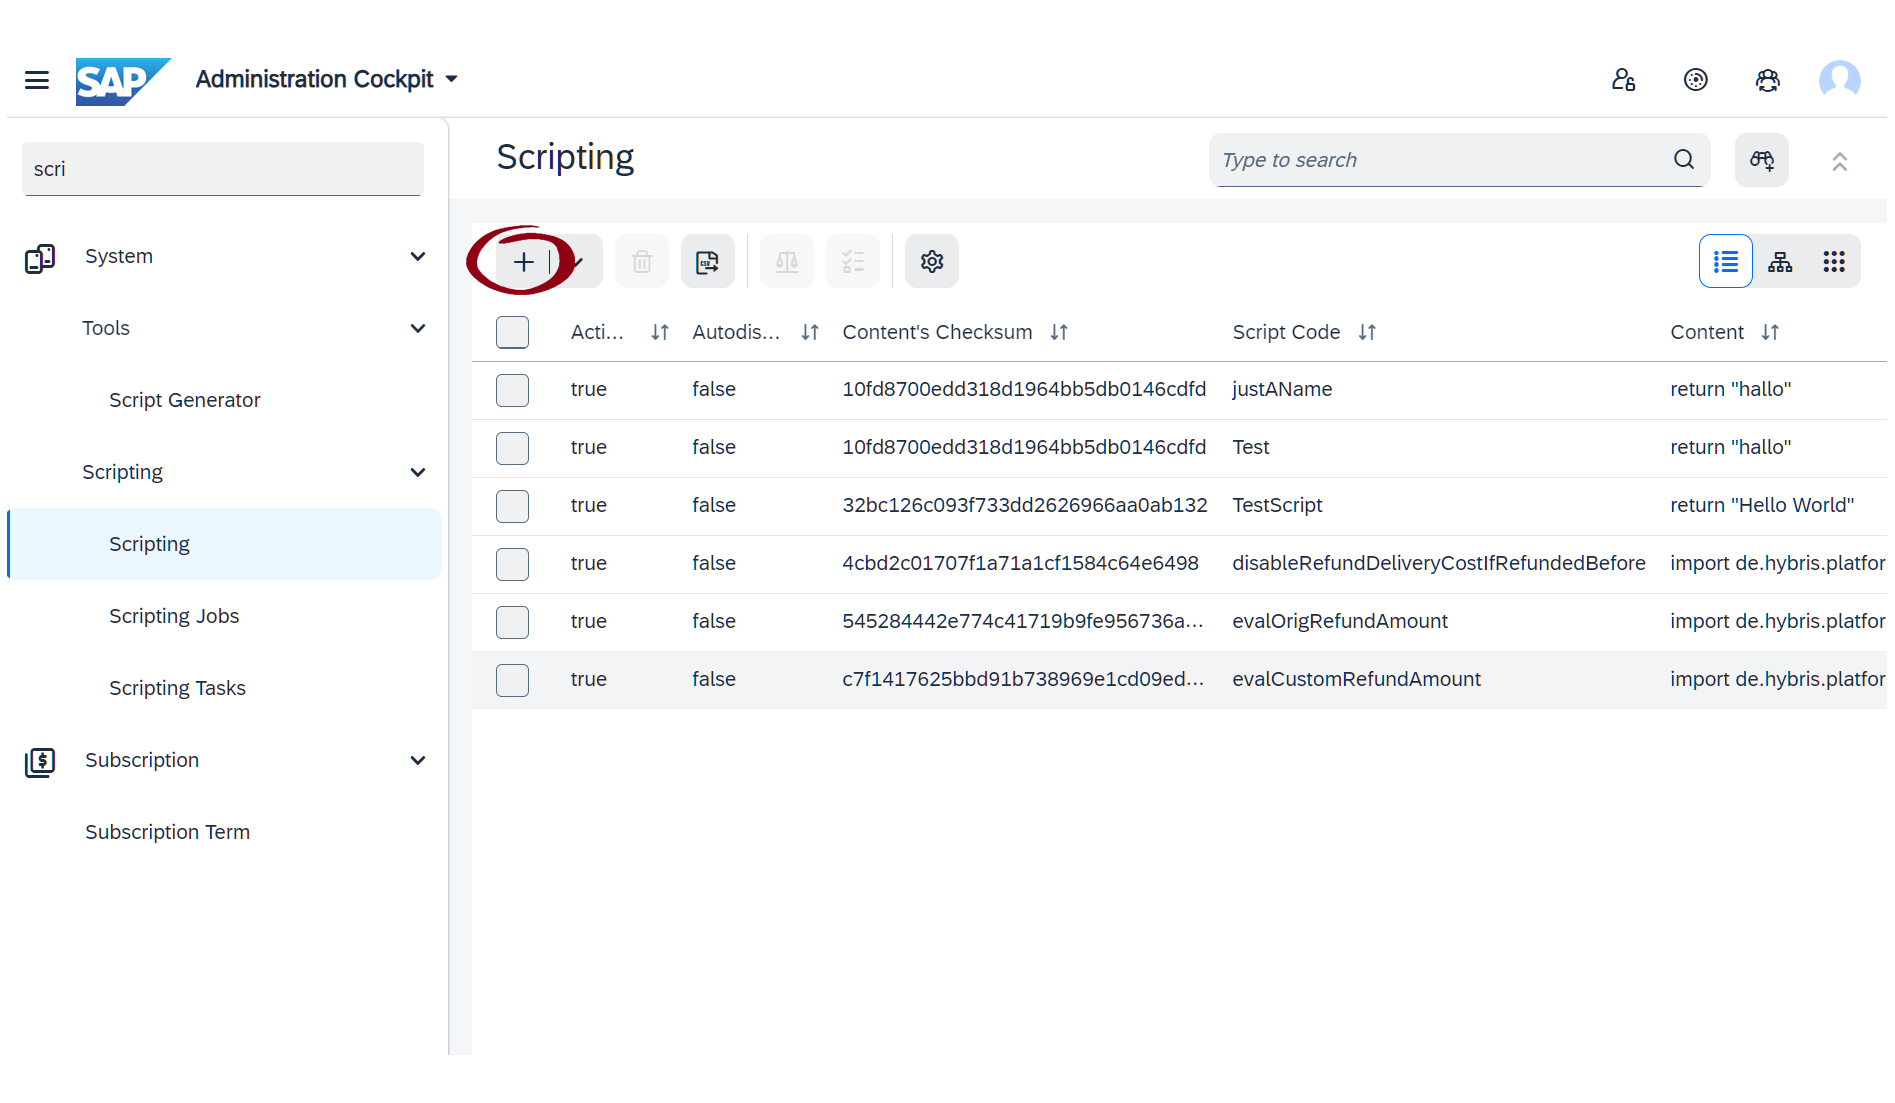Open table settings with the gear icon
Viewport: 1895px width, 1103px height.
coord(931,261)
